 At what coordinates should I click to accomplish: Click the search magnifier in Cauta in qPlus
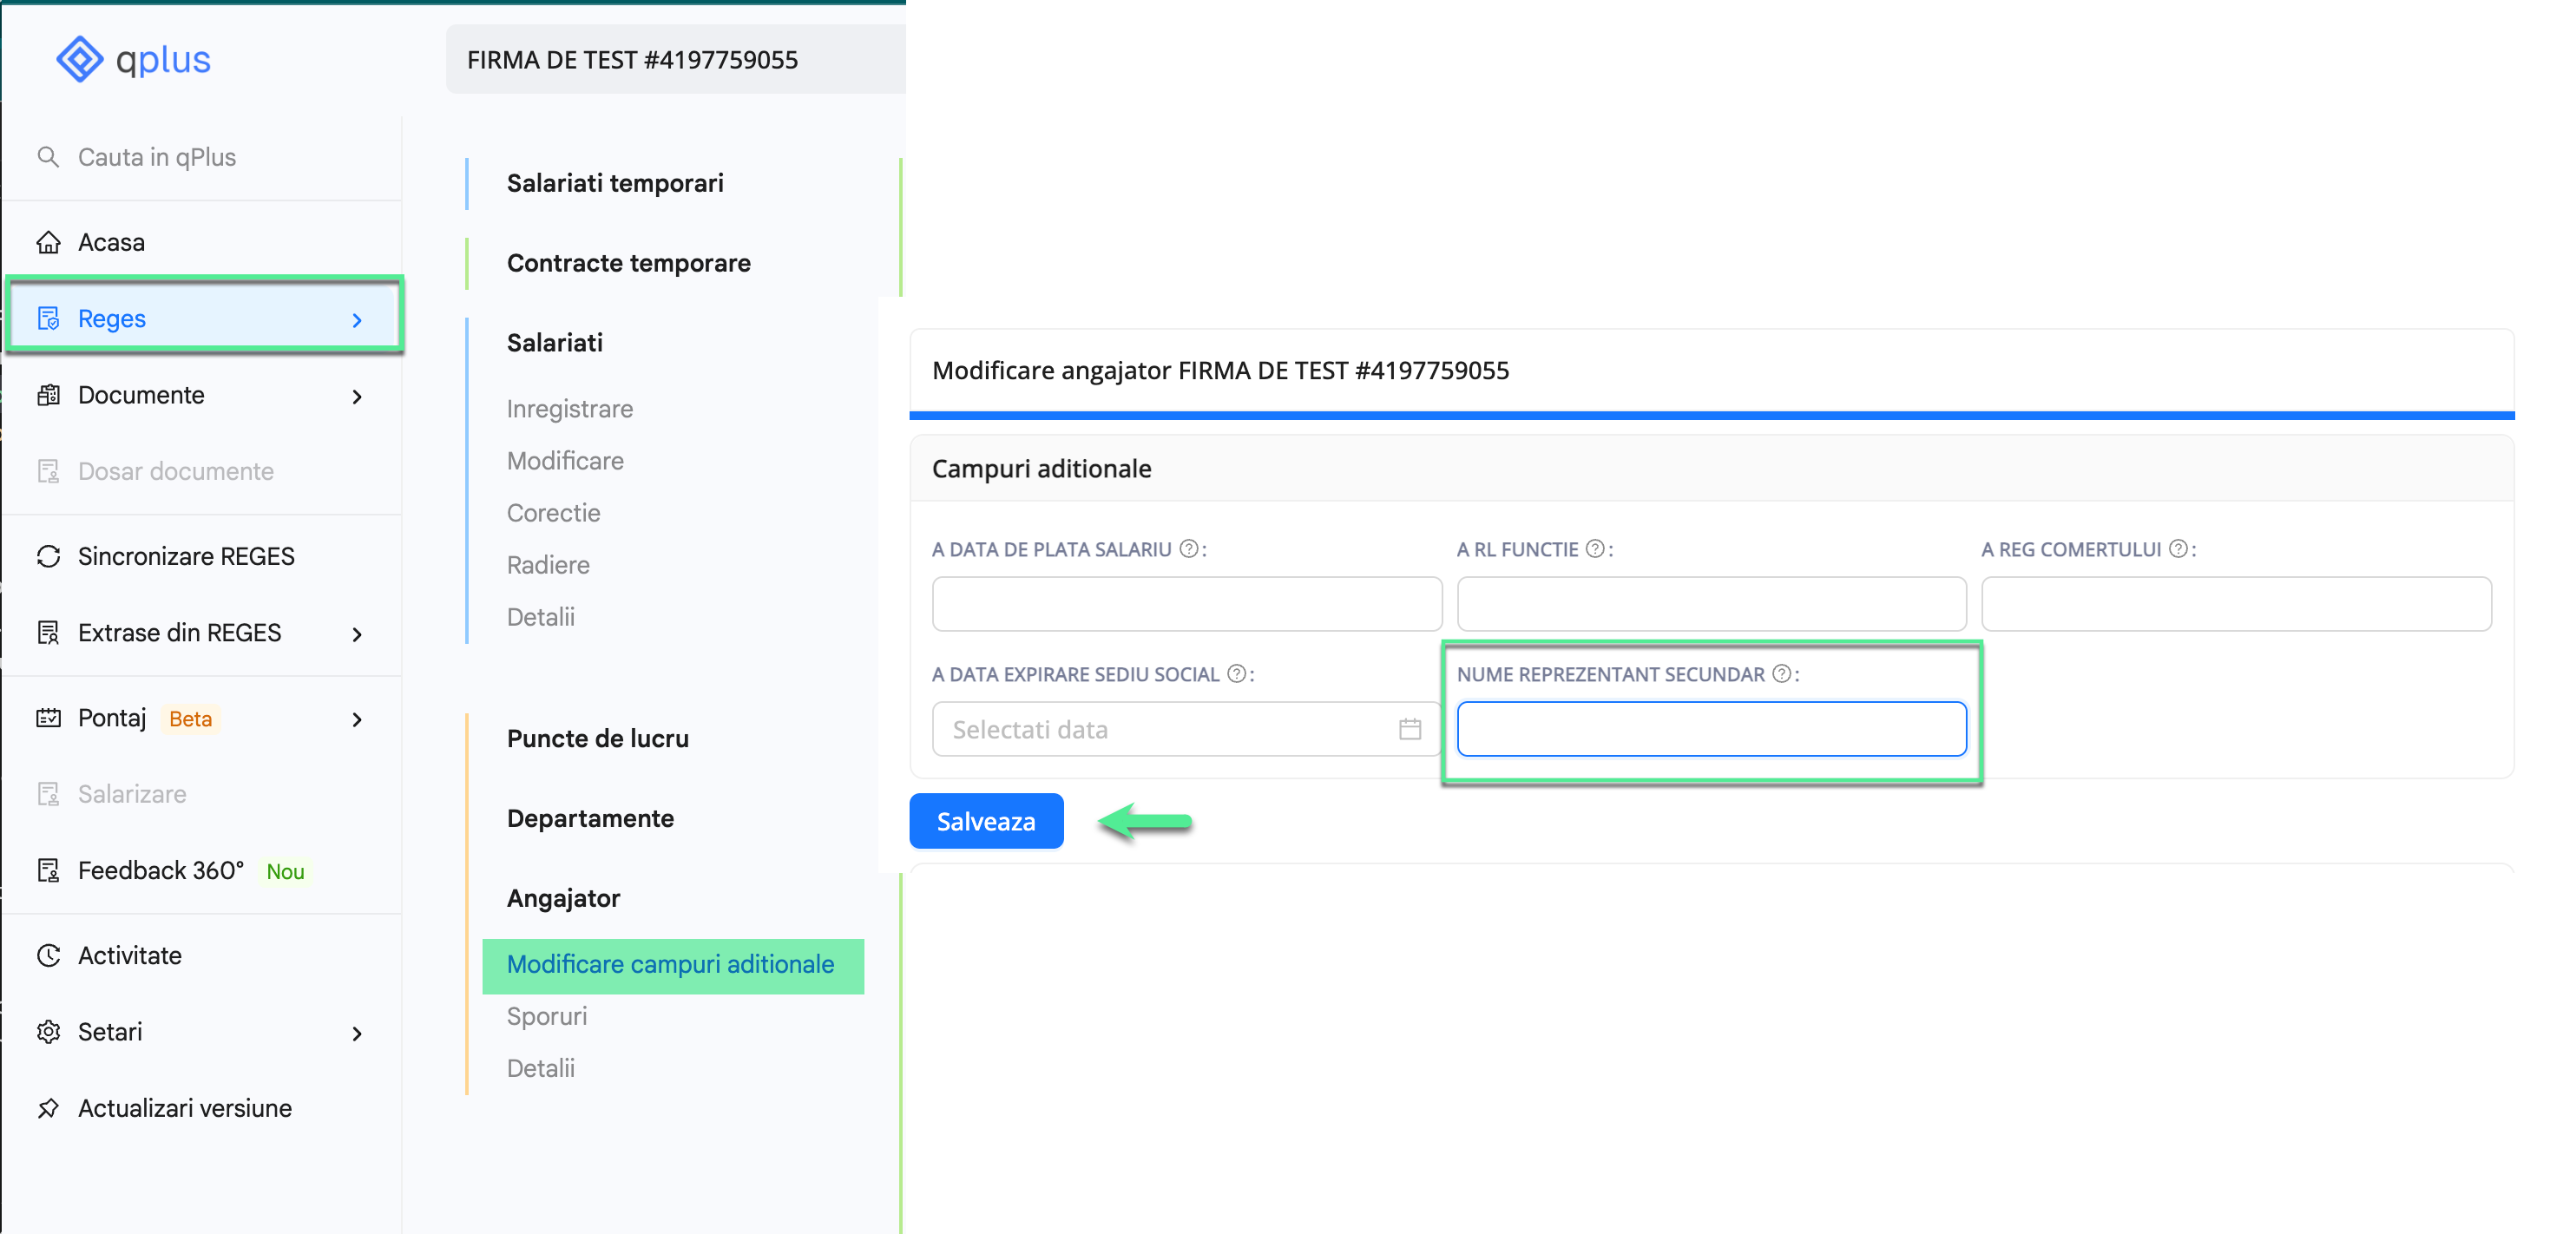click(x=47, y=157)
